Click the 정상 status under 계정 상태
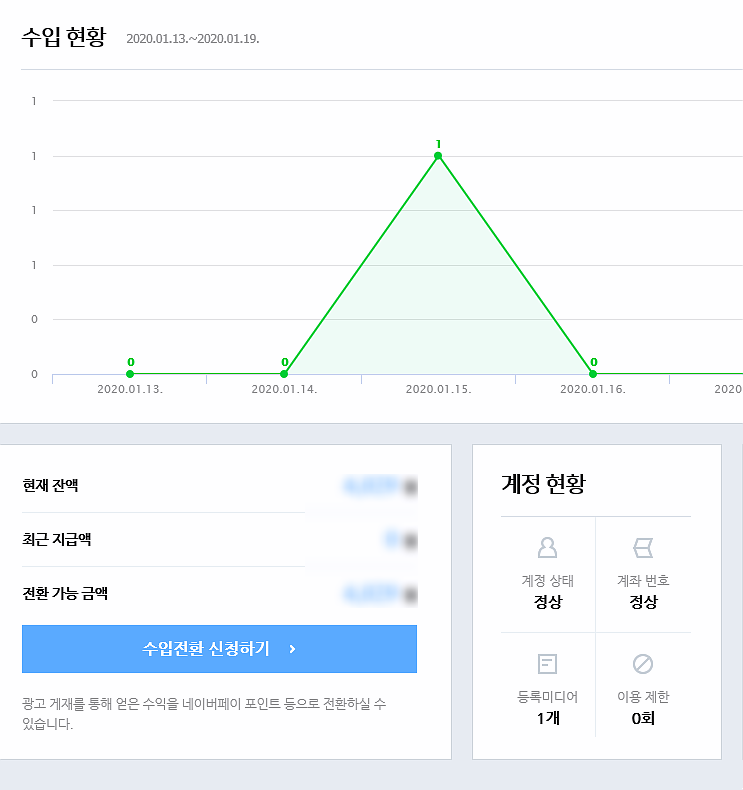 pyautogui.click(x=547, y=602)
